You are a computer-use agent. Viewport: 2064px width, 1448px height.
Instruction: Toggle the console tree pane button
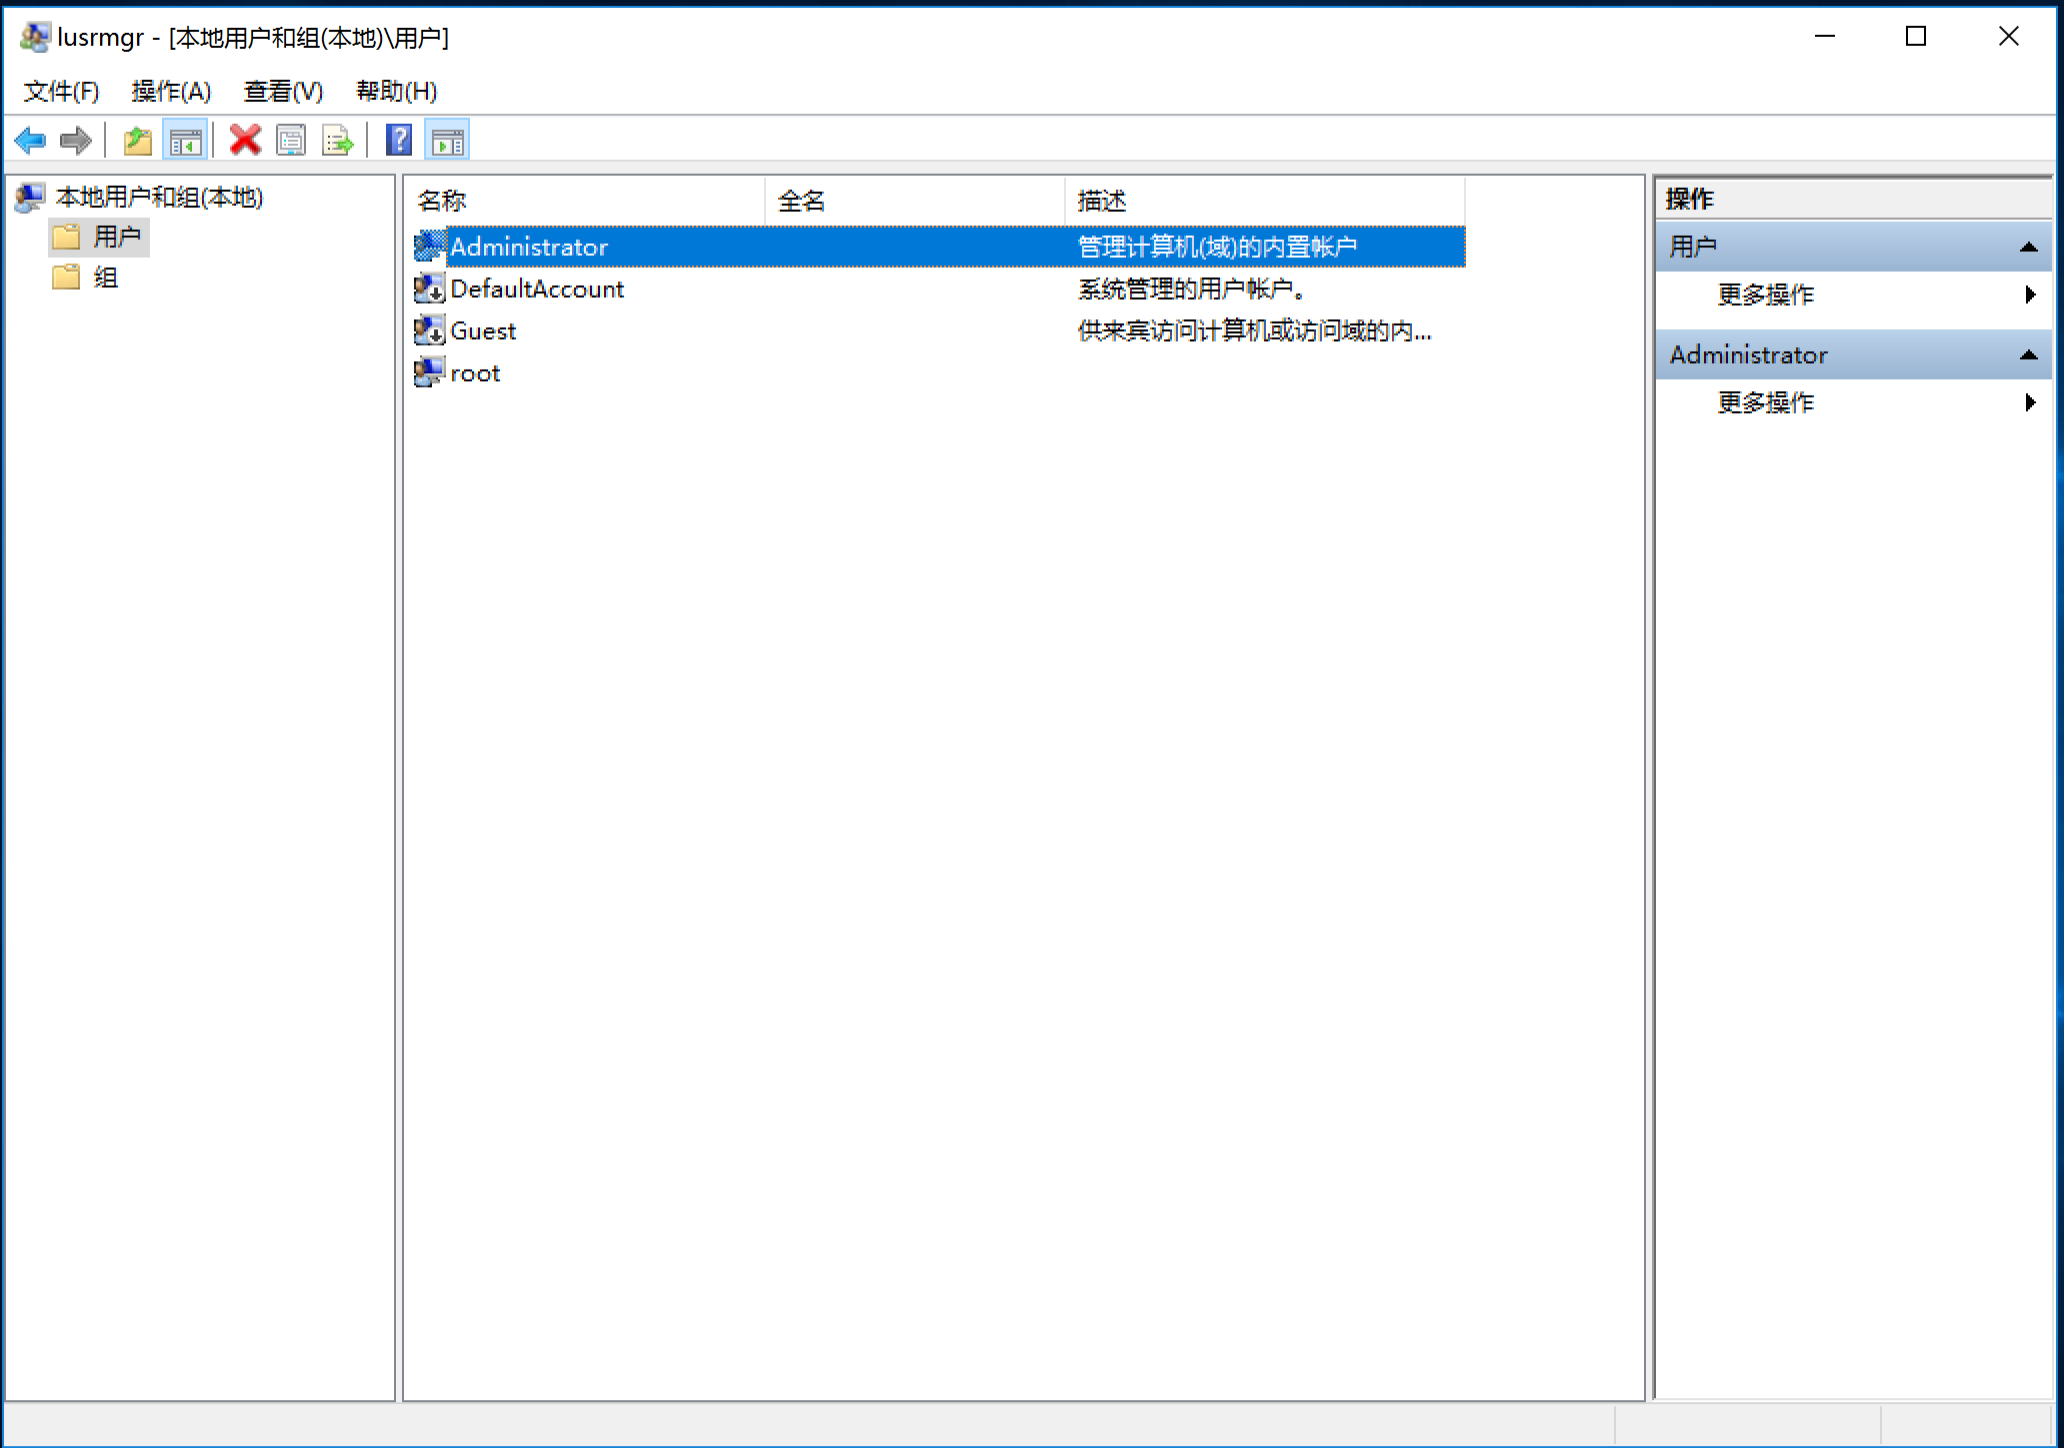tap(185, 141)
